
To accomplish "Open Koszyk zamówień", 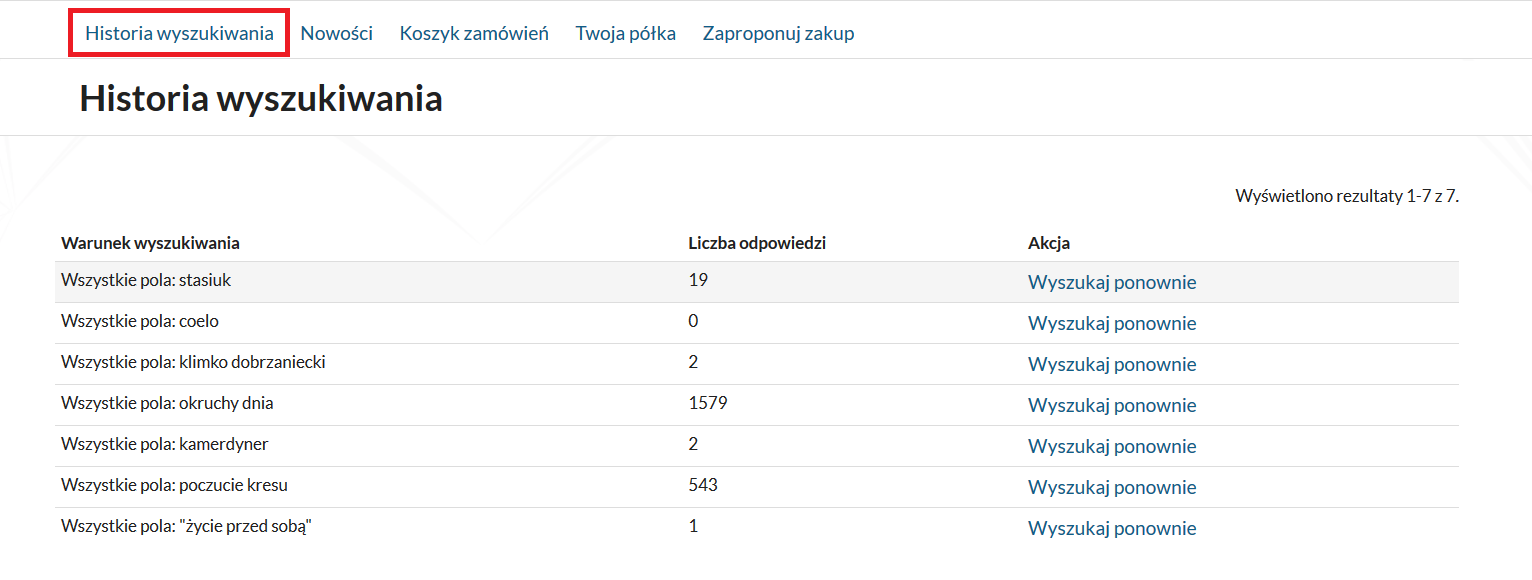I will 474,33.
